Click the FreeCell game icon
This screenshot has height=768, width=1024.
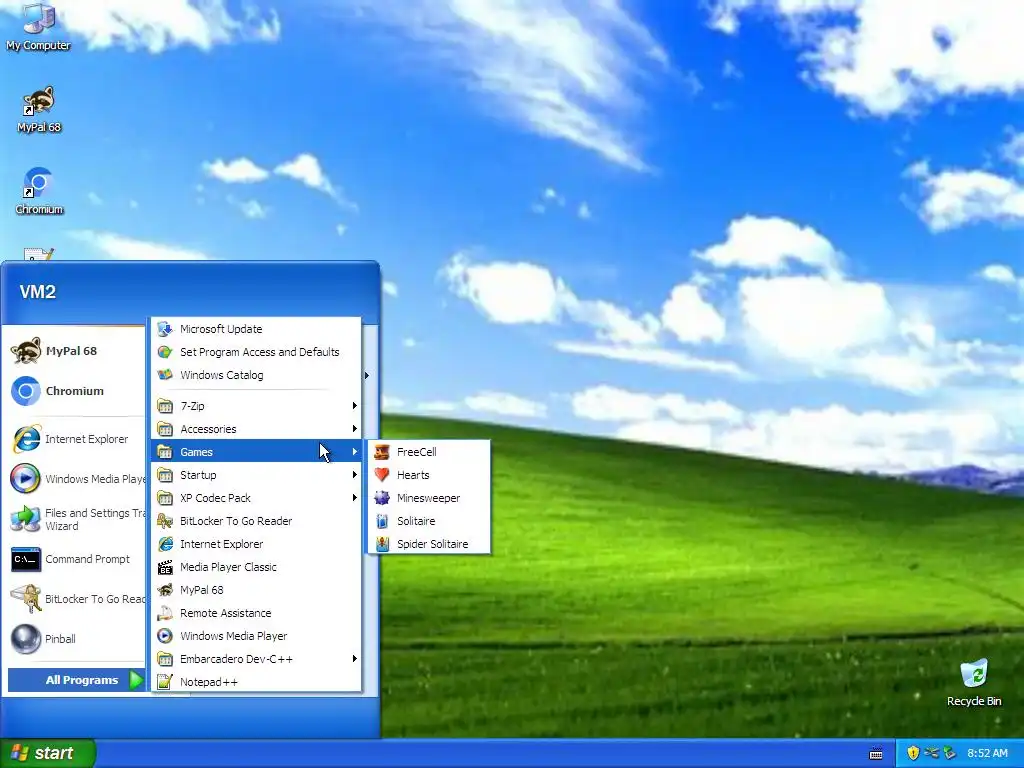(x=382, y=452)
